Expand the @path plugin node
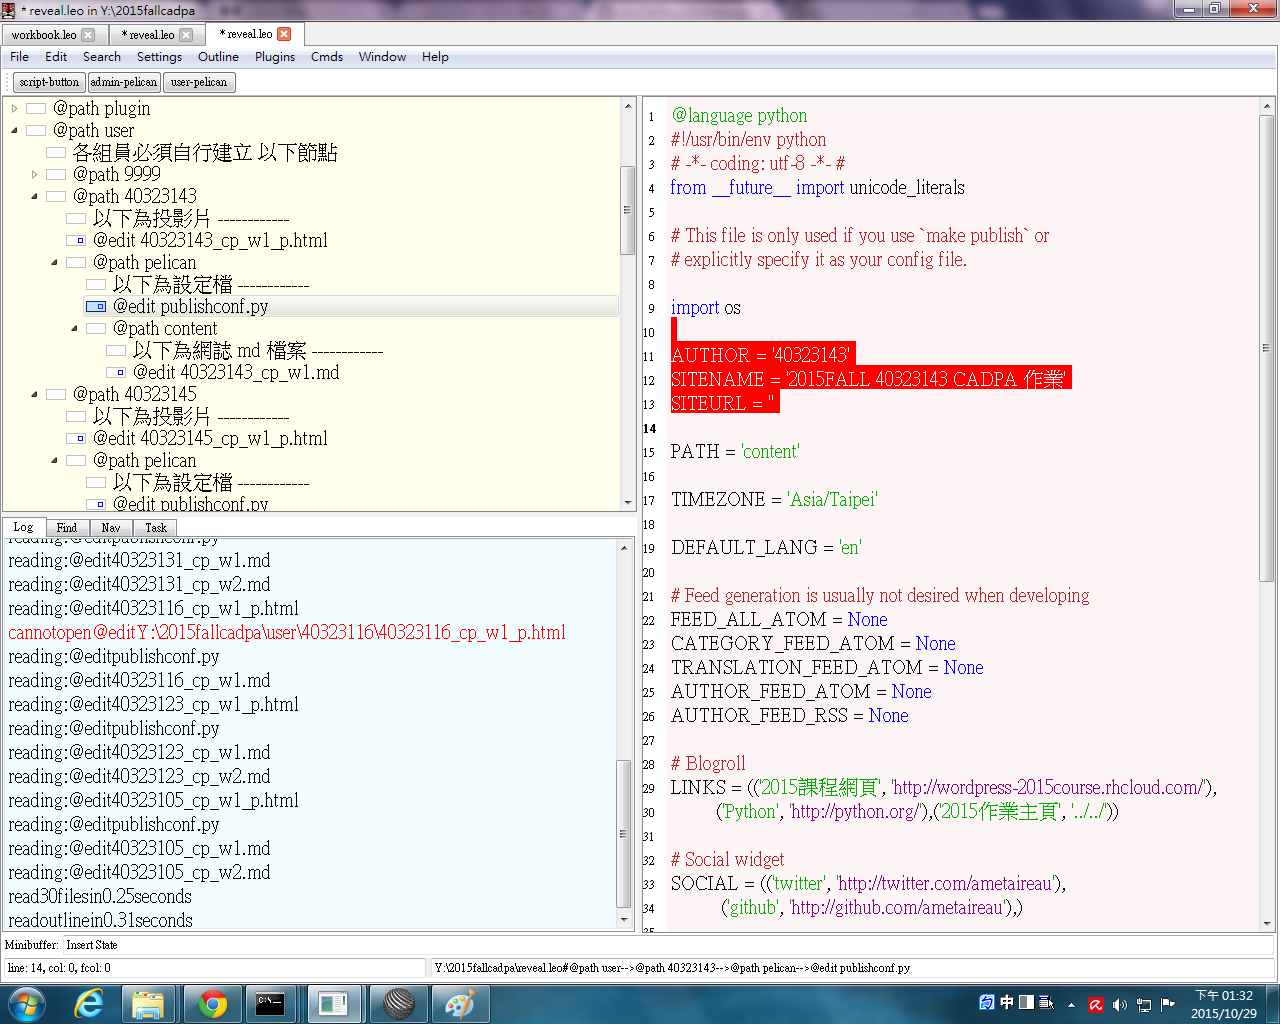 [15, 108]
